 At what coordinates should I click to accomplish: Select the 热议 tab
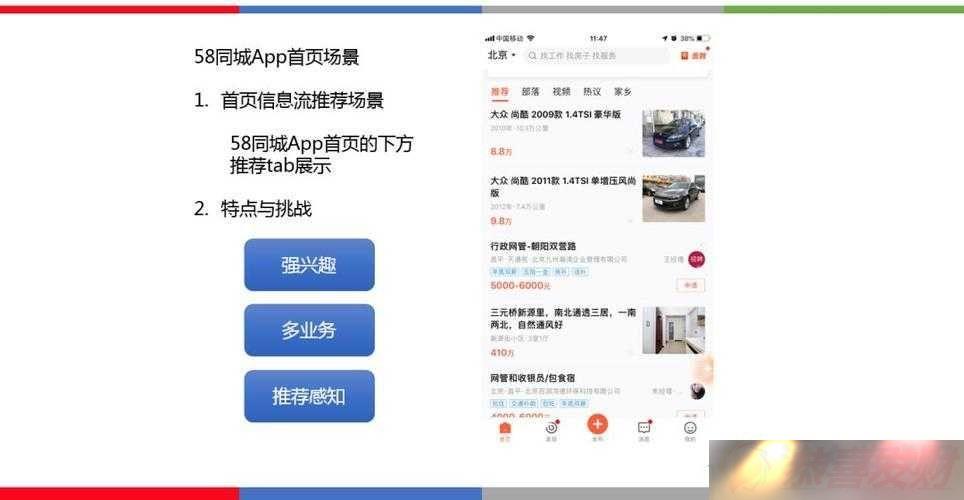pyautogui.click(x=592, y=92)
